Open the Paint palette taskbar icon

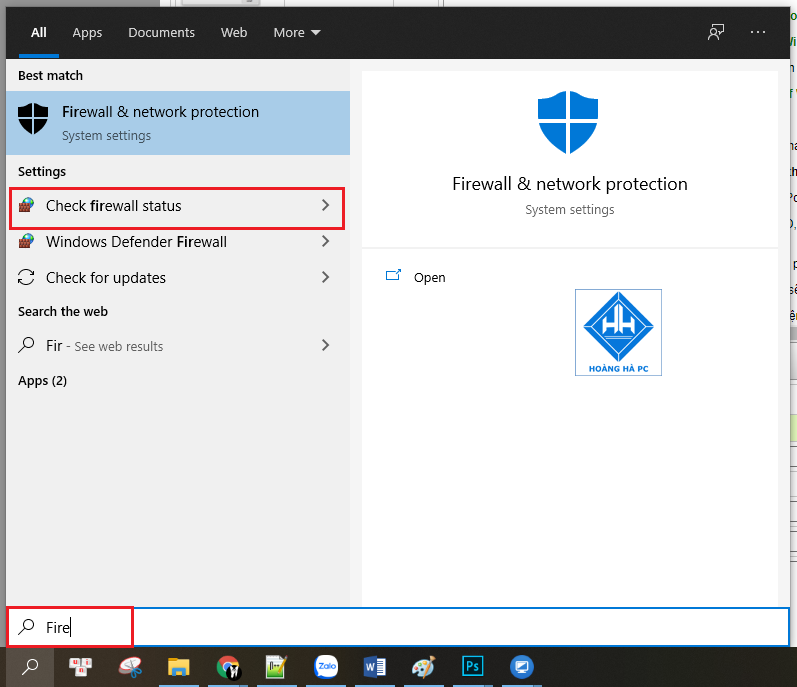pyautogui.click(x=424, y=667)
